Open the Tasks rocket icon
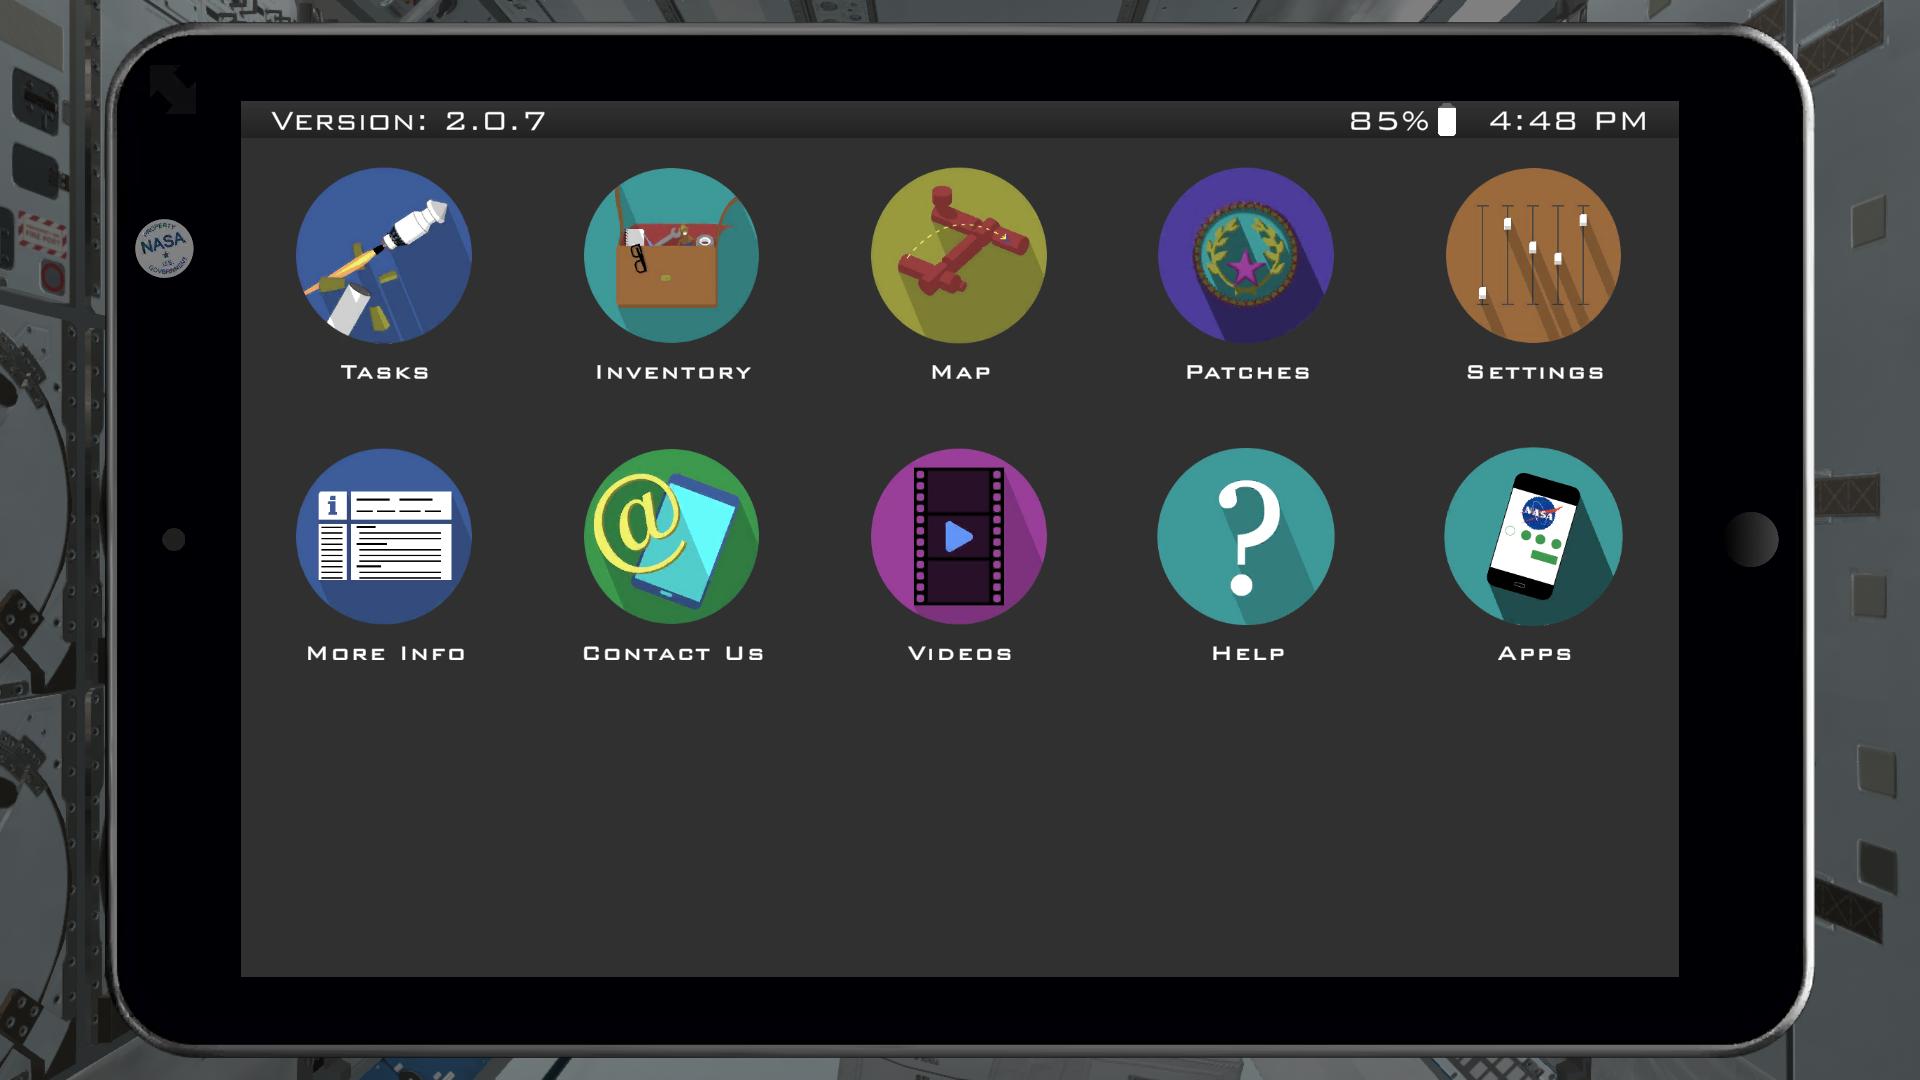1920x1080 pixels. pyautogui.click(x=384, y=255)
